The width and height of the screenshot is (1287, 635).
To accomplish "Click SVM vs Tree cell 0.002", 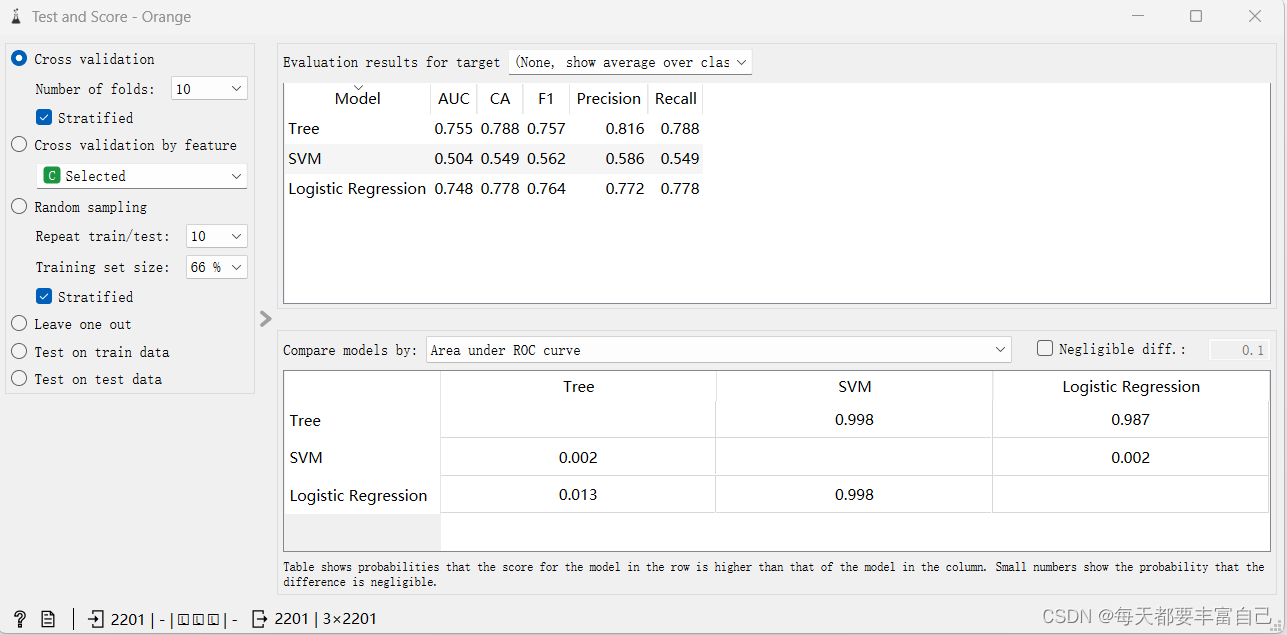I will tap(578, 457).
